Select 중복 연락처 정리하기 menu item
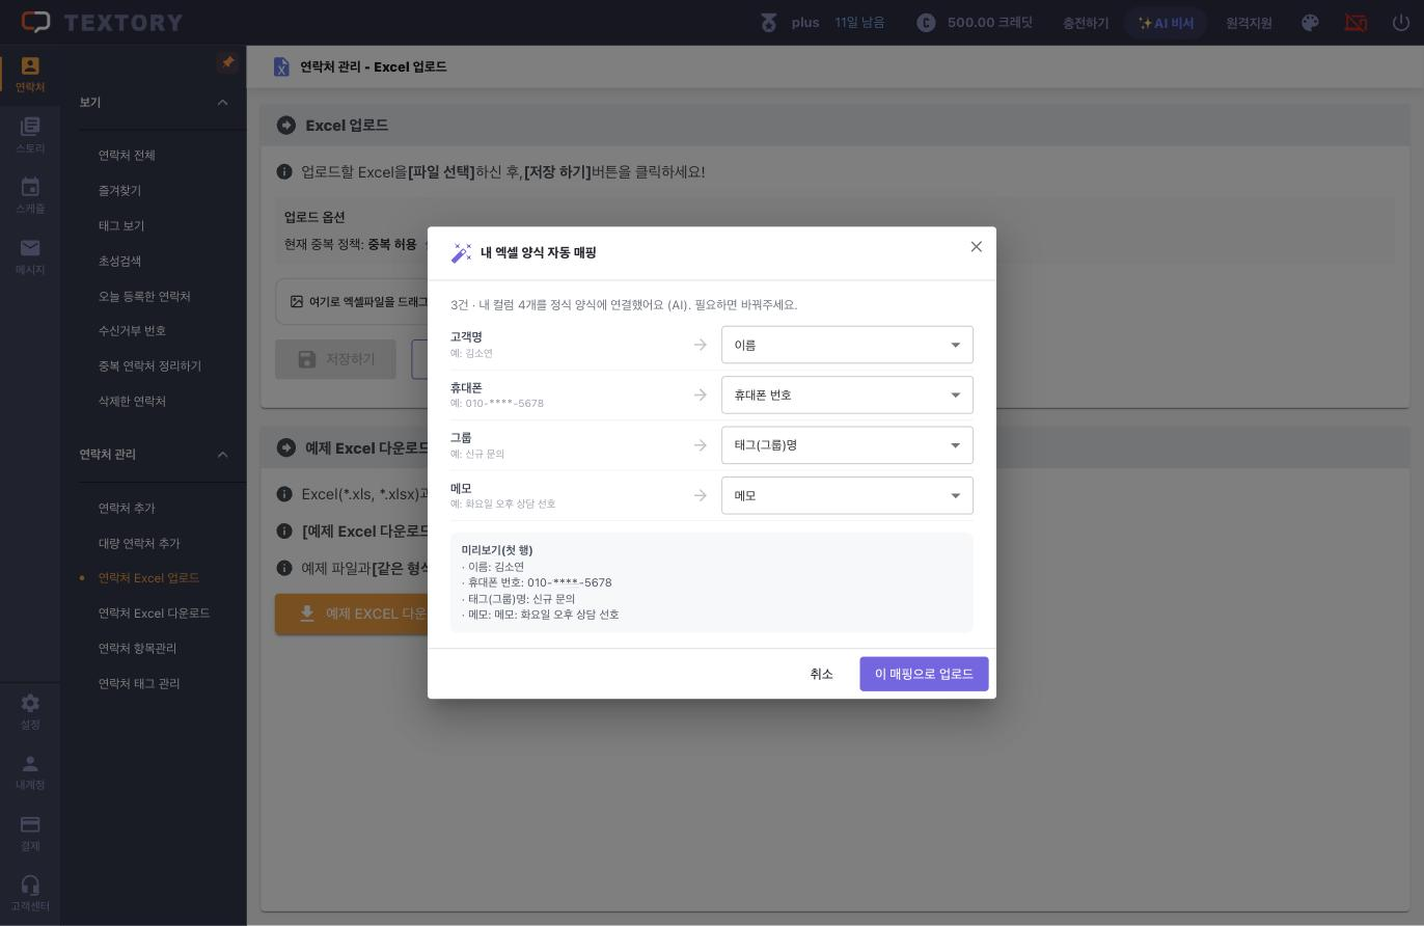Screen dimensions: 1424x926 pos(150,366)
